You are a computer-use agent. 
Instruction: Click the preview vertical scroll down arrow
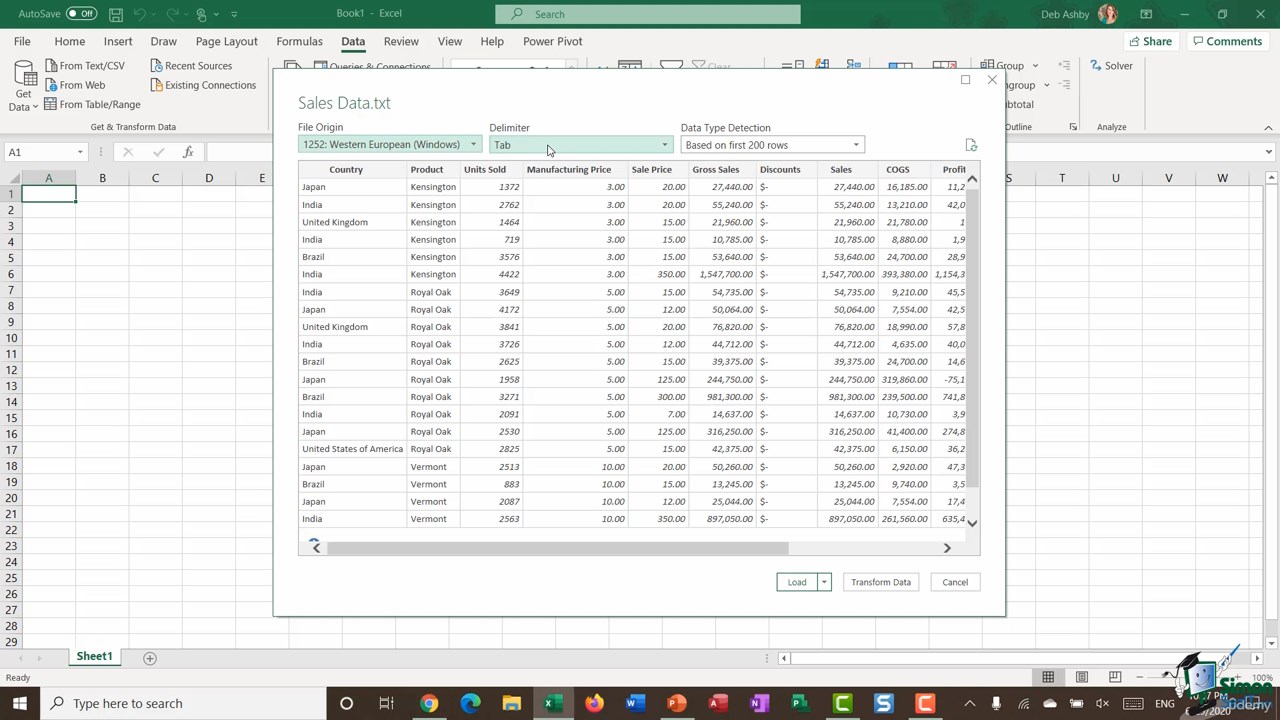pos(972,523)
